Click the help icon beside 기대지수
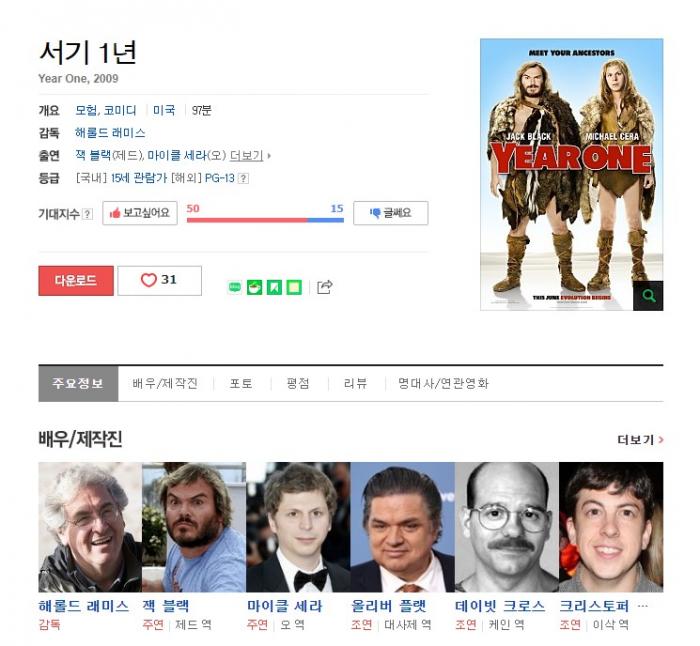This screenshot has height=646, width=700. (88, 214)
